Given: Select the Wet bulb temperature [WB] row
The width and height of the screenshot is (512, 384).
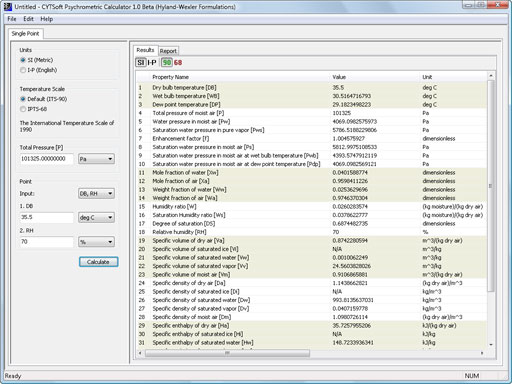Looking at the screenshot, I should (311, 96).
